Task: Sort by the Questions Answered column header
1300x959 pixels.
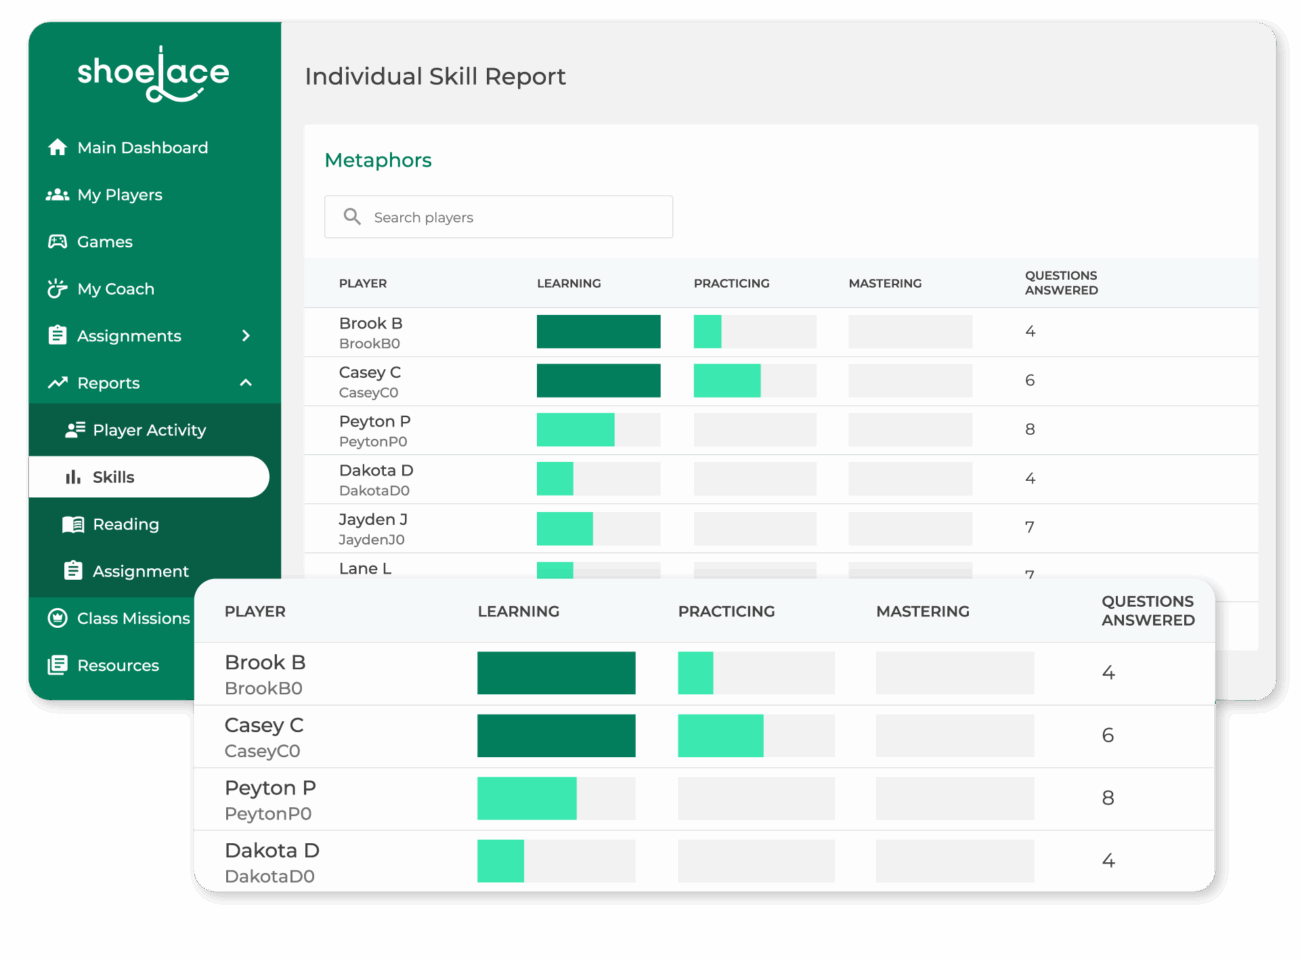Action: tap(1060, 283)
